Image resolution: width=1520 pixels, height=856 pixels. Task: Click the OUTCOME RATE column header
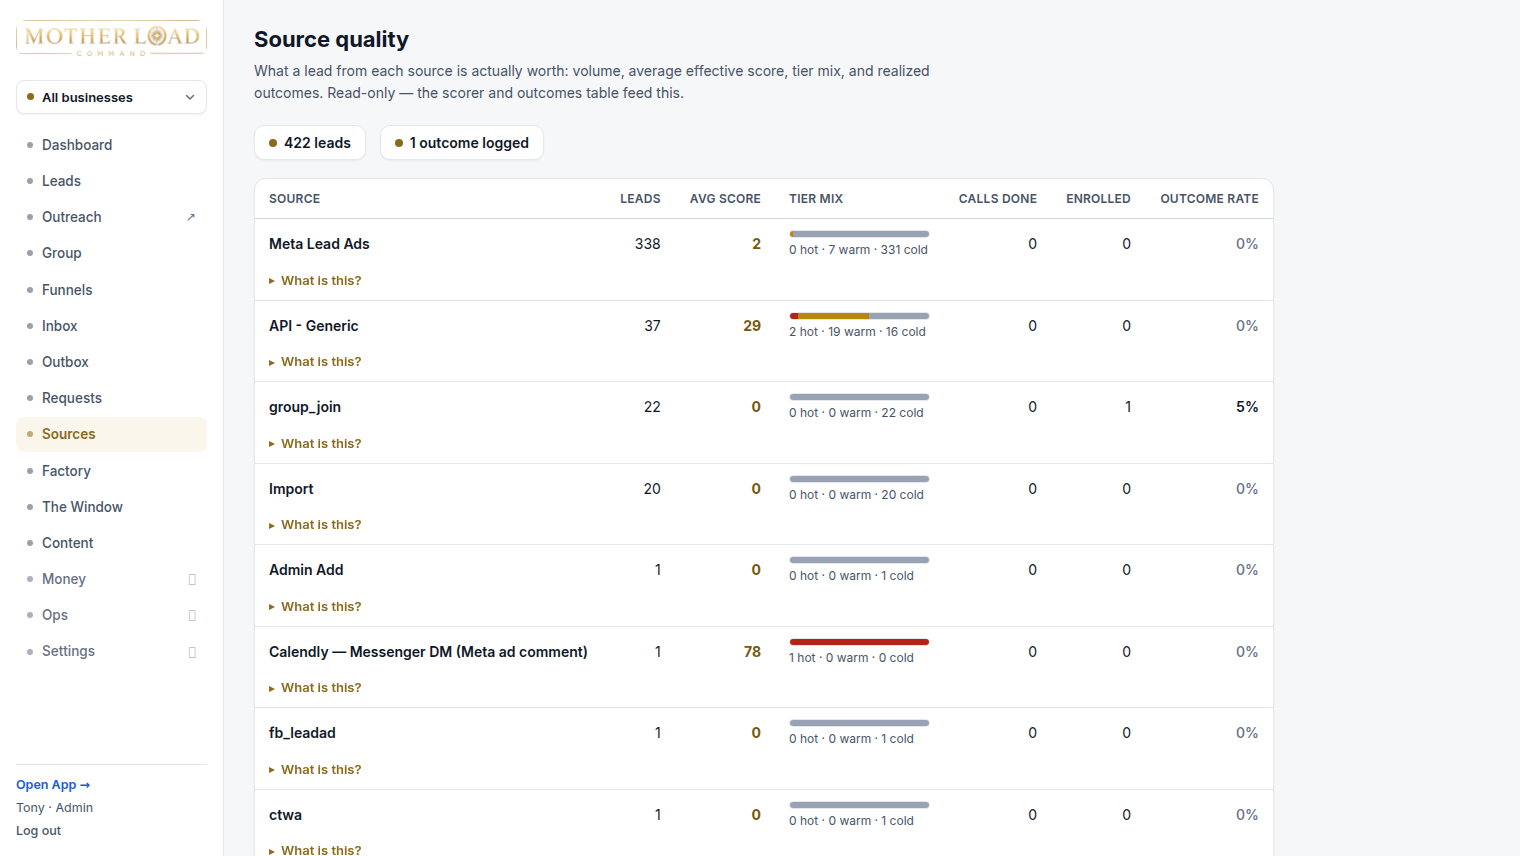point(1209,199)
